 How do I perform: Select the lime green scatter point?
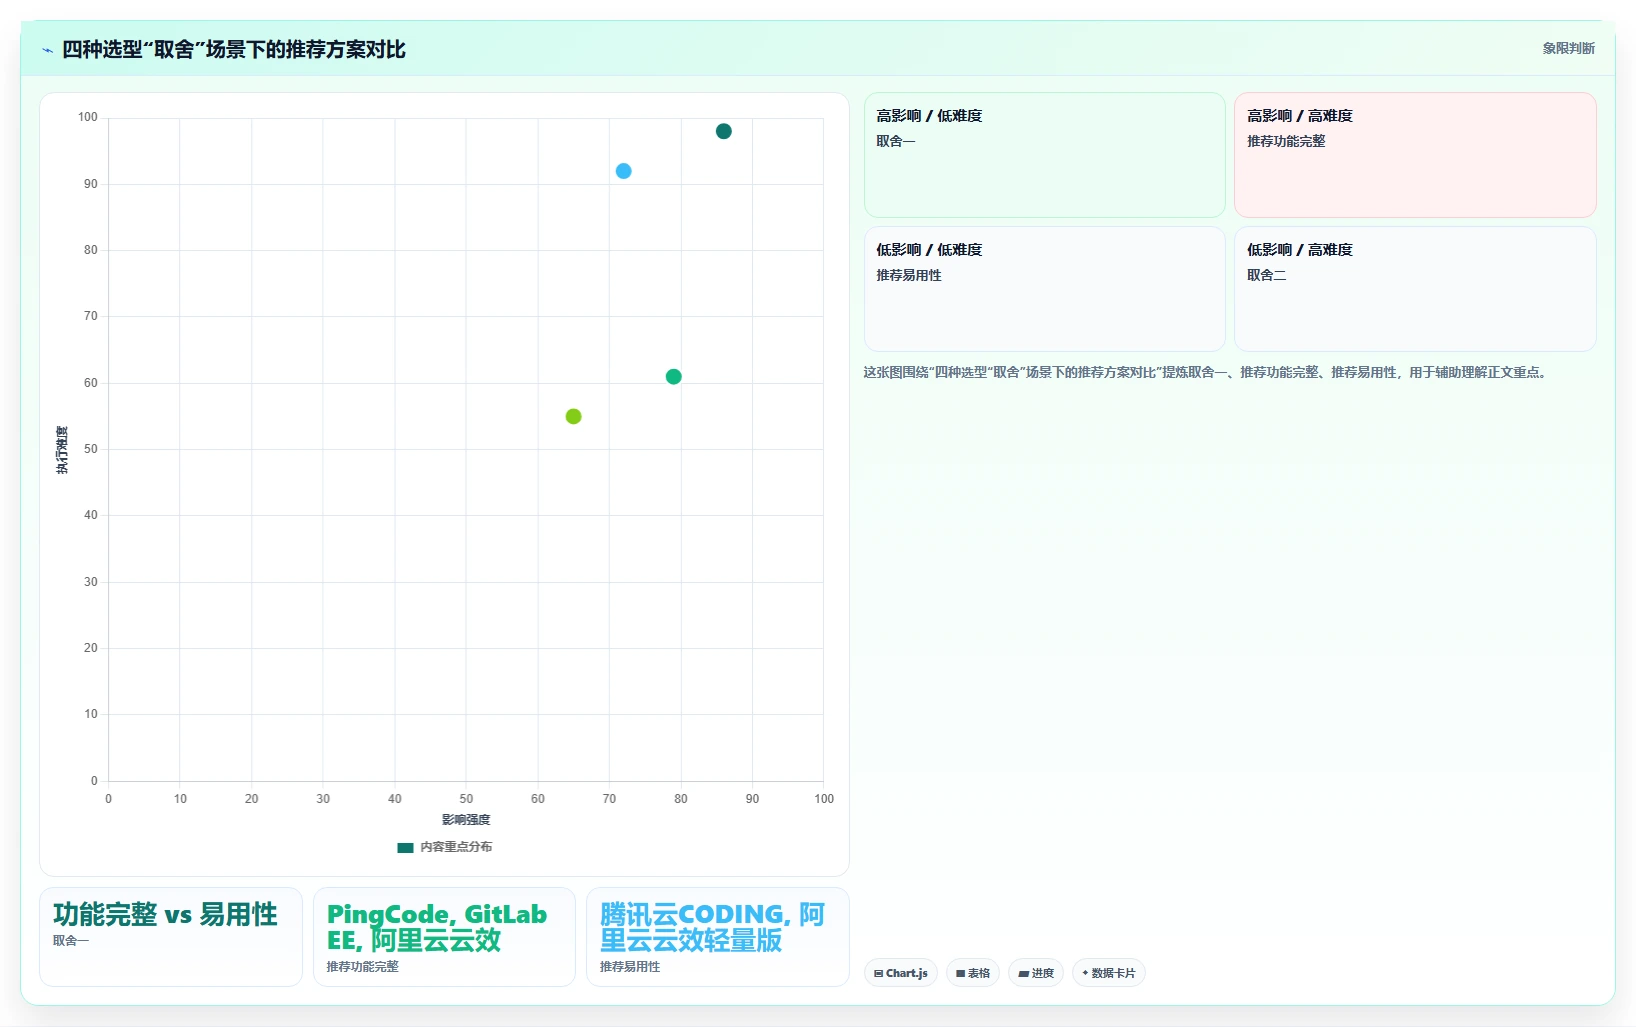(x=573, y=416)
